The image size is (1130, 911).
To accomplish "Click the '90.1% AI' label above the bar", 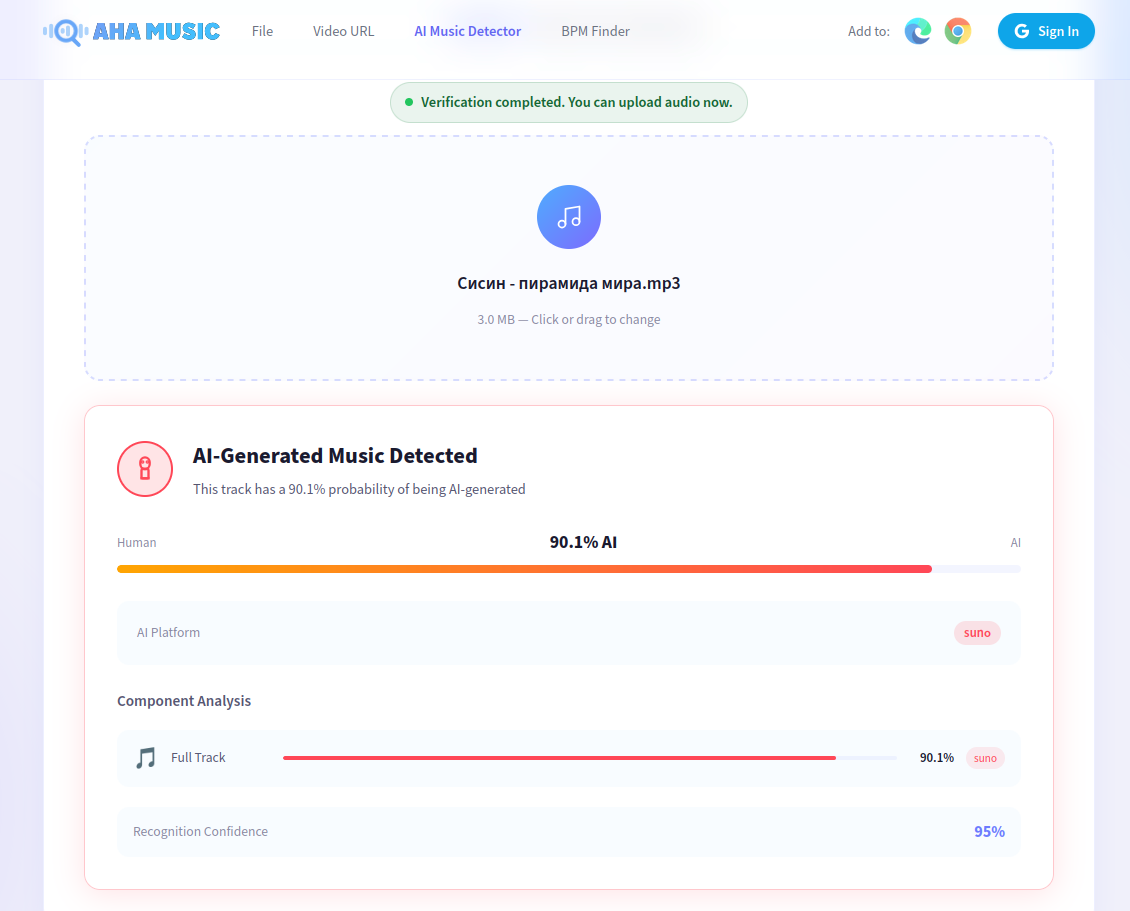I will pos(583,542).
